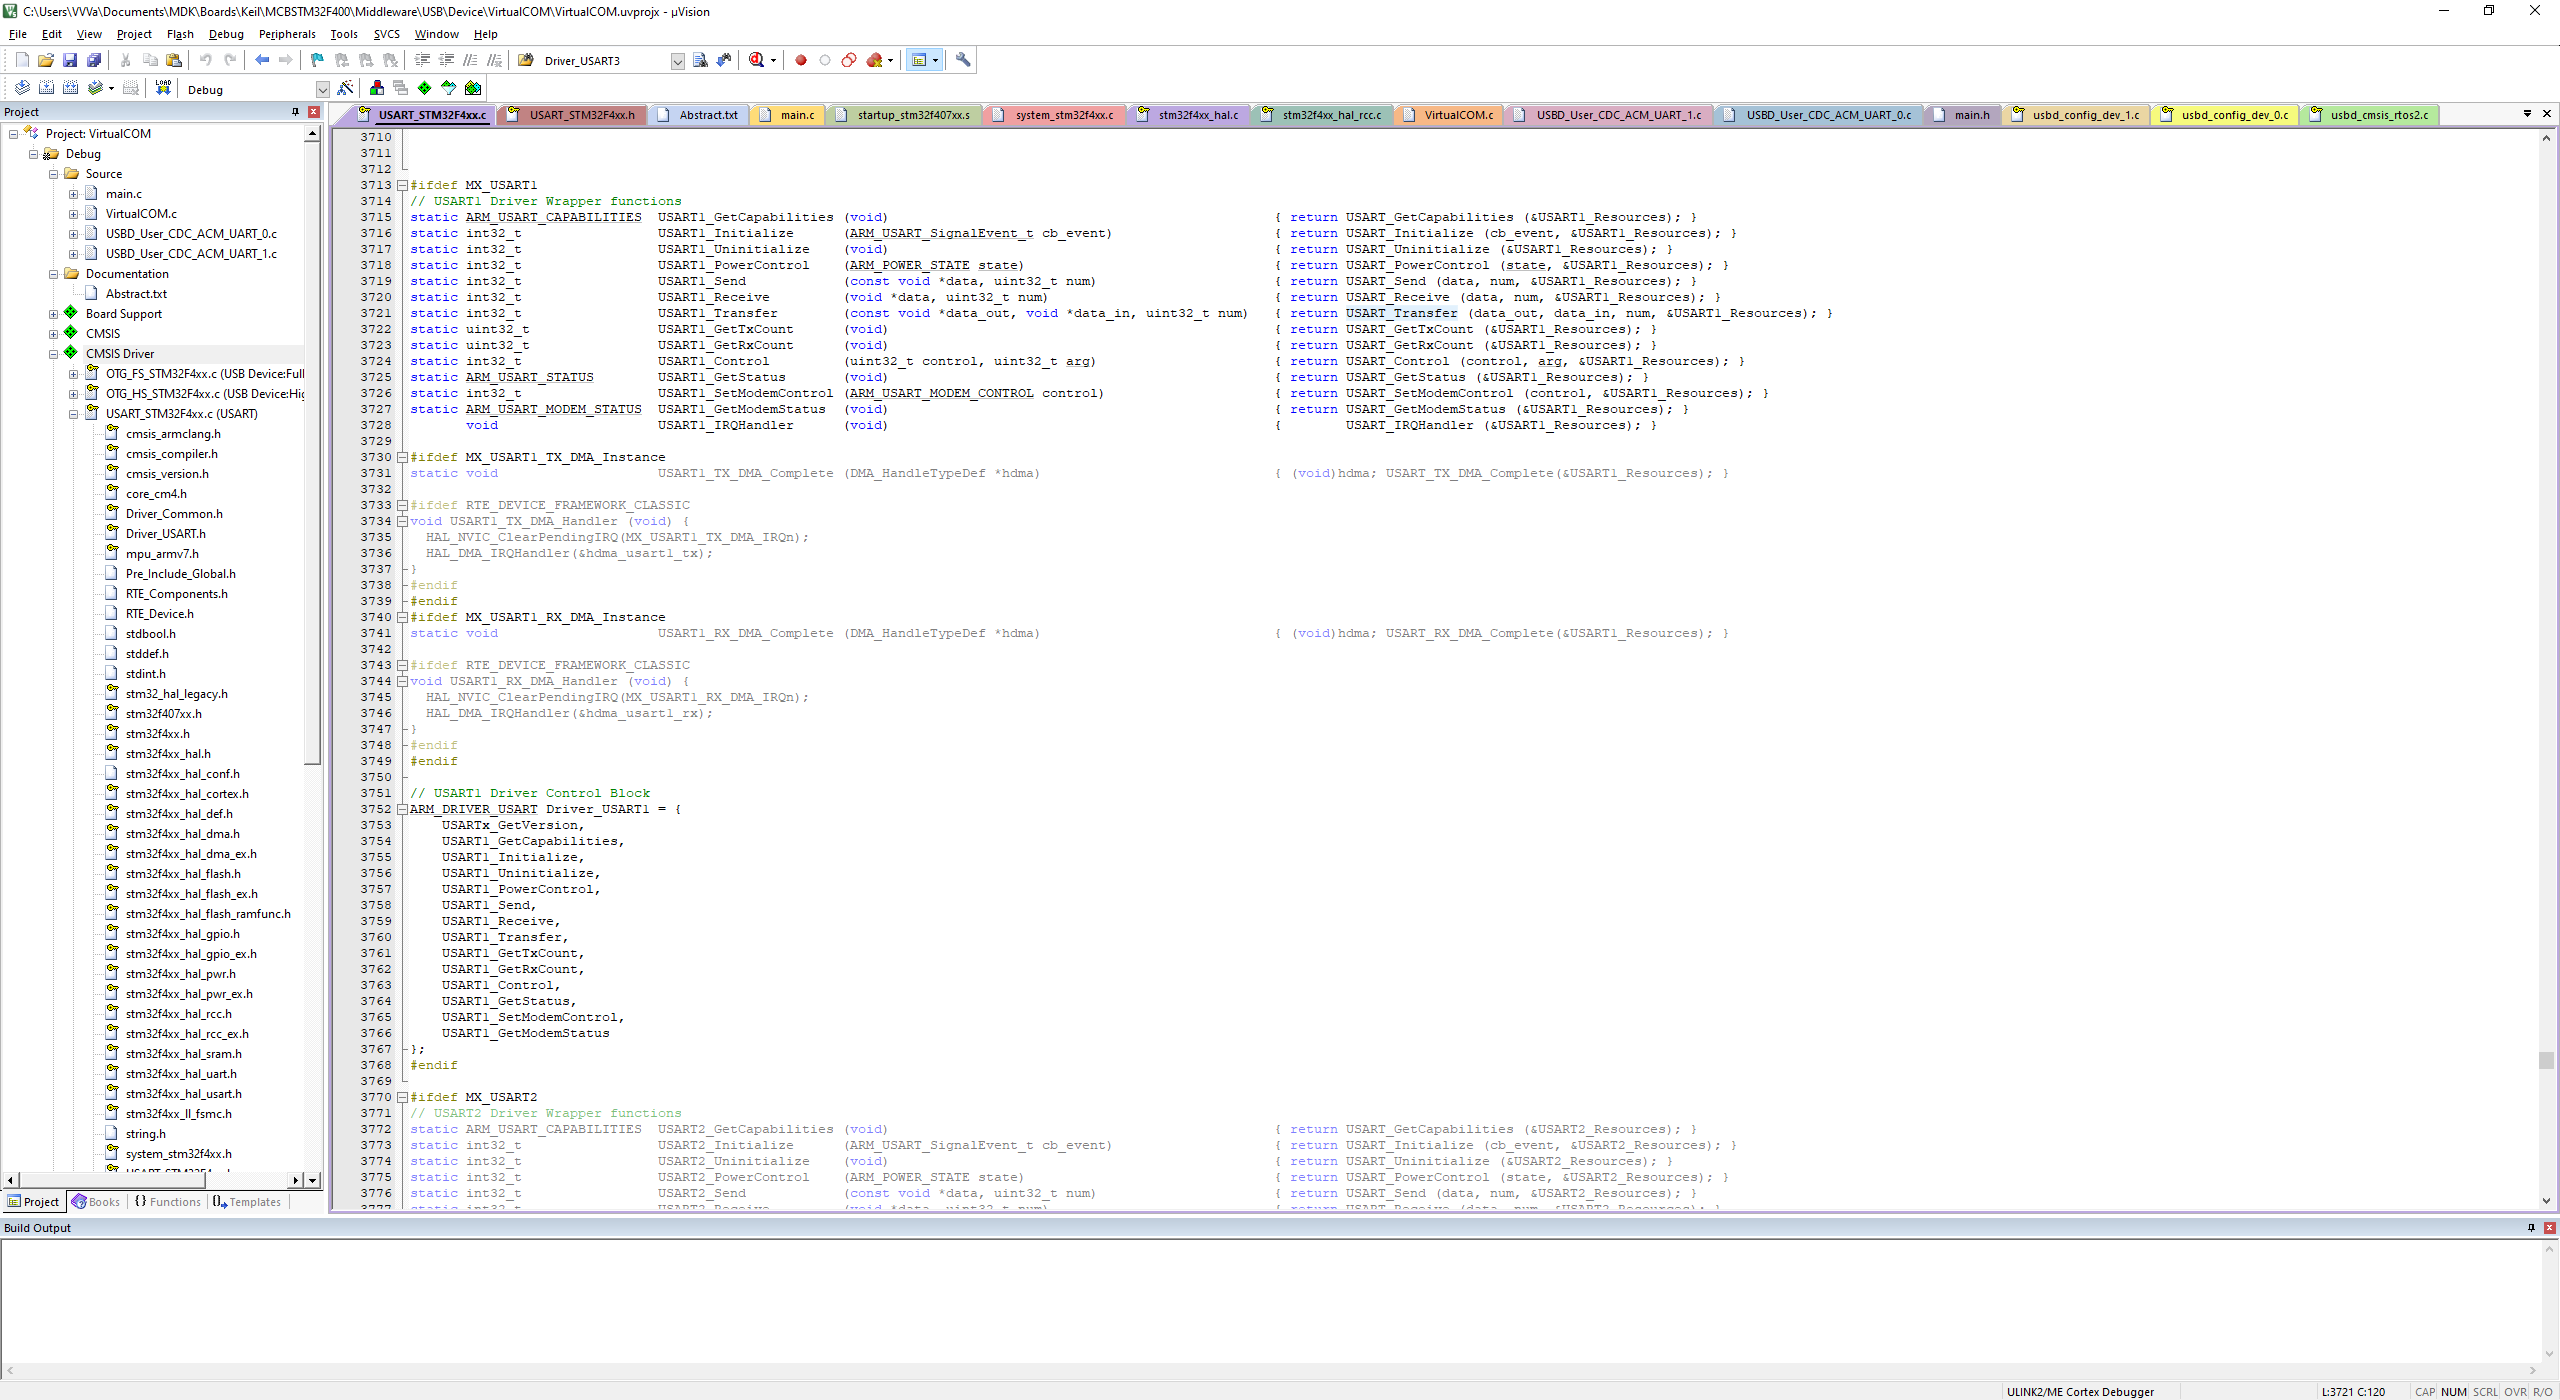Switch to the Functions panel tab
This screenshot has width=2560, height=1400.
click(167, 1202)
